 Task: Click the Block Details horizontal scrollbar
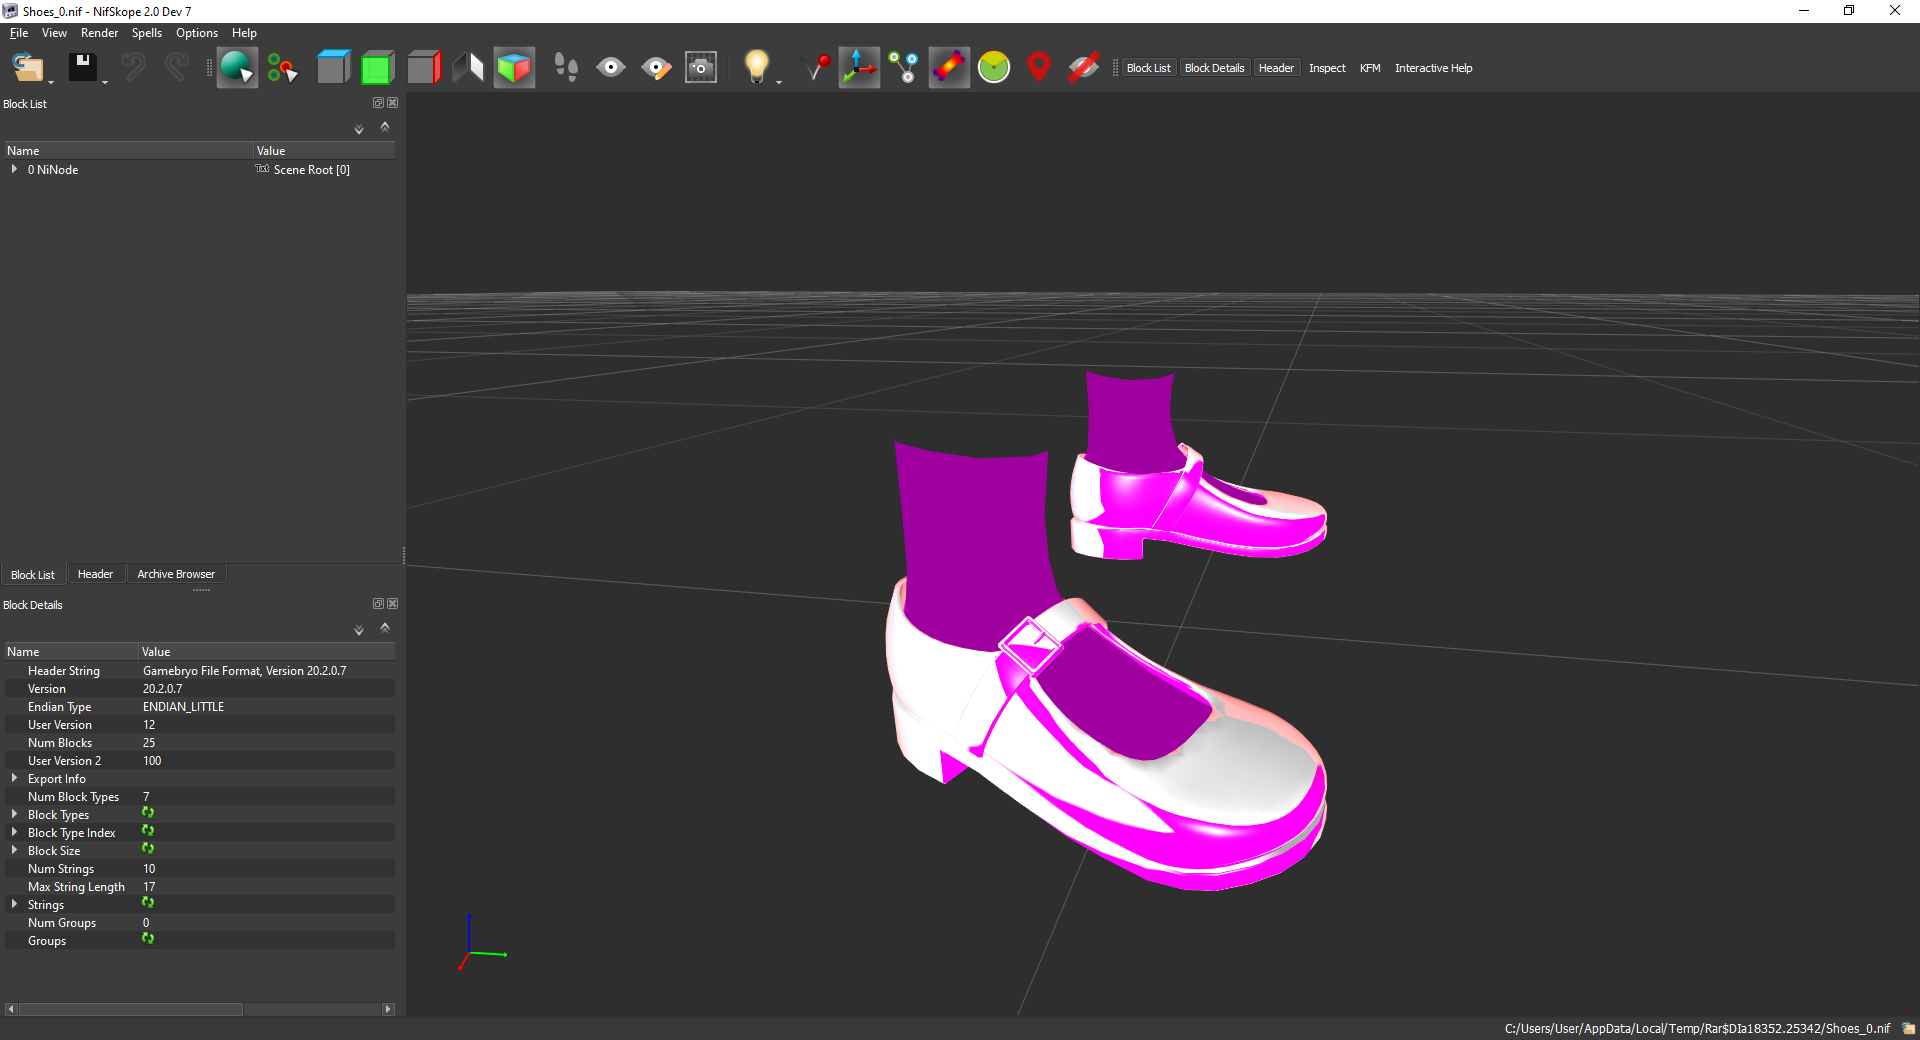click(x=199, y=1009)
